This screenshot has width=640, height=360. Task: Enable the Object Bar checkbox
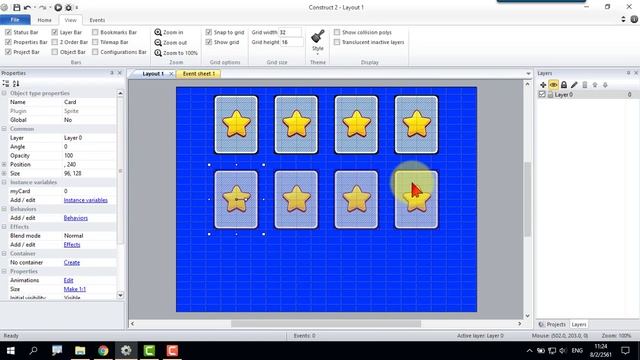pos(55,52)
